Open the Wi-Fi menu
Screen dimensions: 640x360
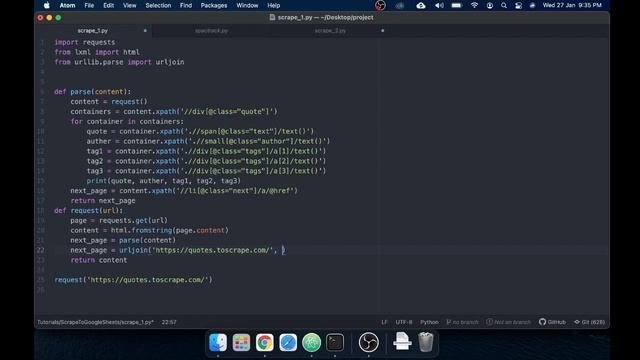(474, 5)
